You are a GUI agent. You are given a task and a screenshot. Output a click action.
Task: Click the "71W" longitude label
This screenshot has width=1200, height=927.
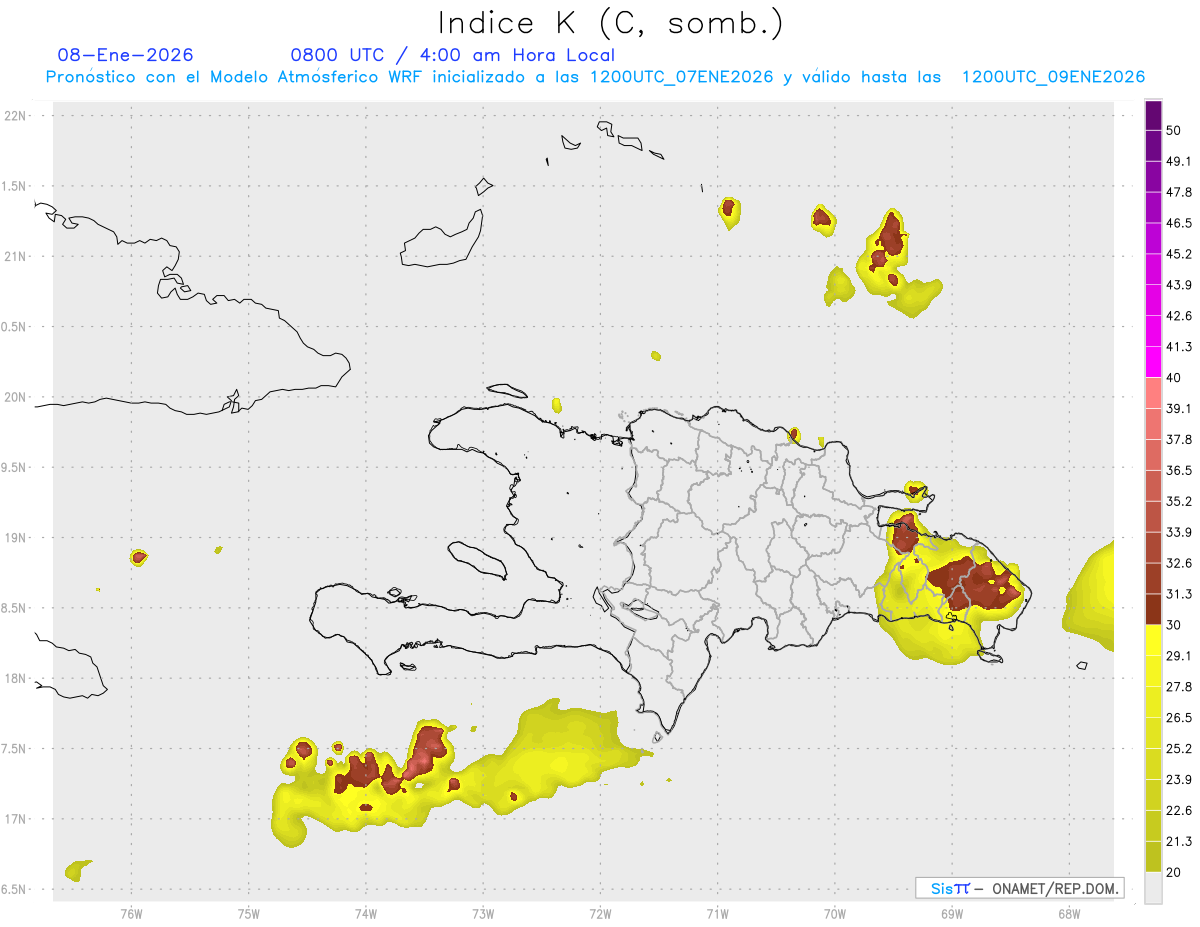pos(717,914)
